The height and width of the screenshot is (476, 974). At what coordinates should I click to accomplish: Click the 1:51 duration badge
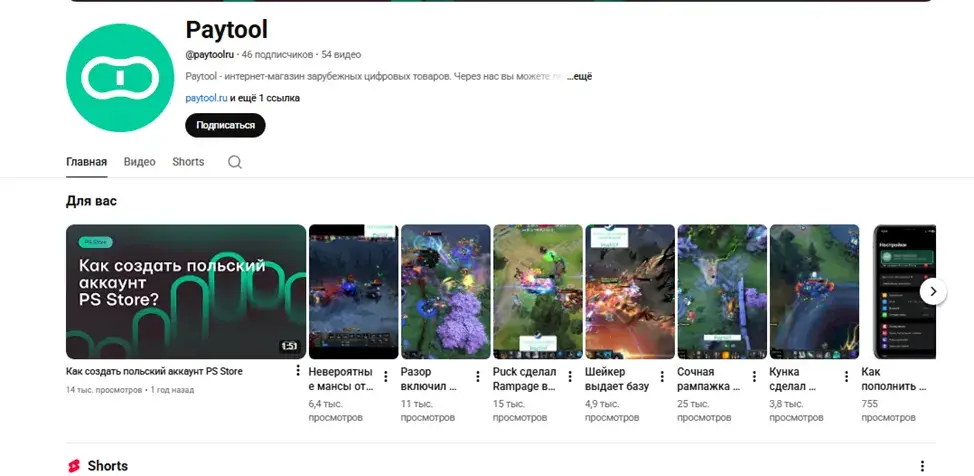click(x=289, y=346)
